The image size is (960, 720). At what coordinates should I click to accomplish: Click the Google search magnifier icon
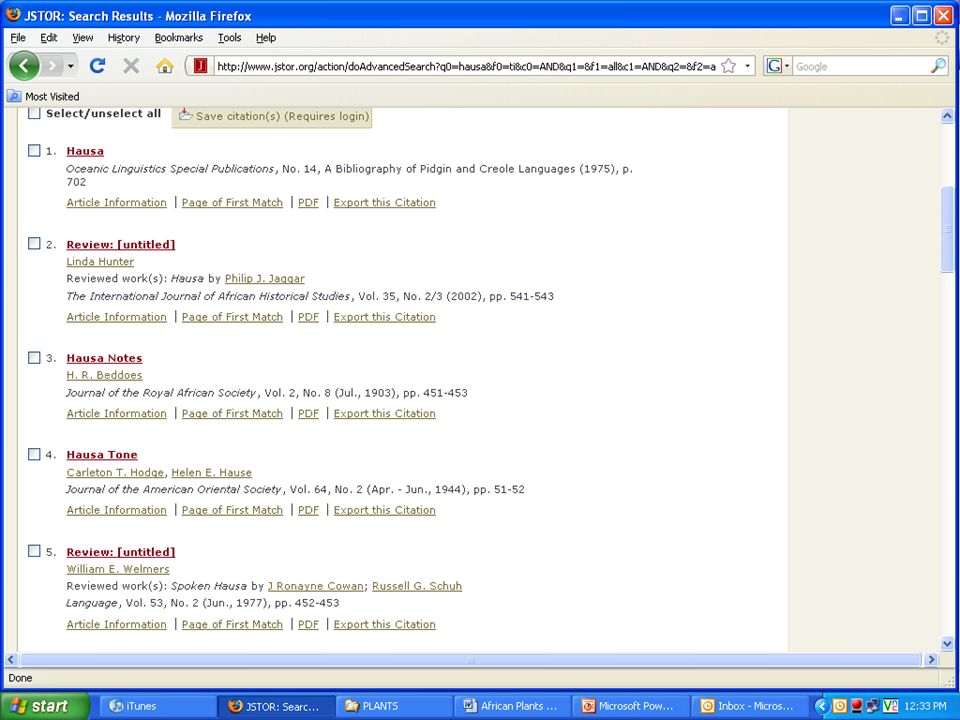(938, 66)
